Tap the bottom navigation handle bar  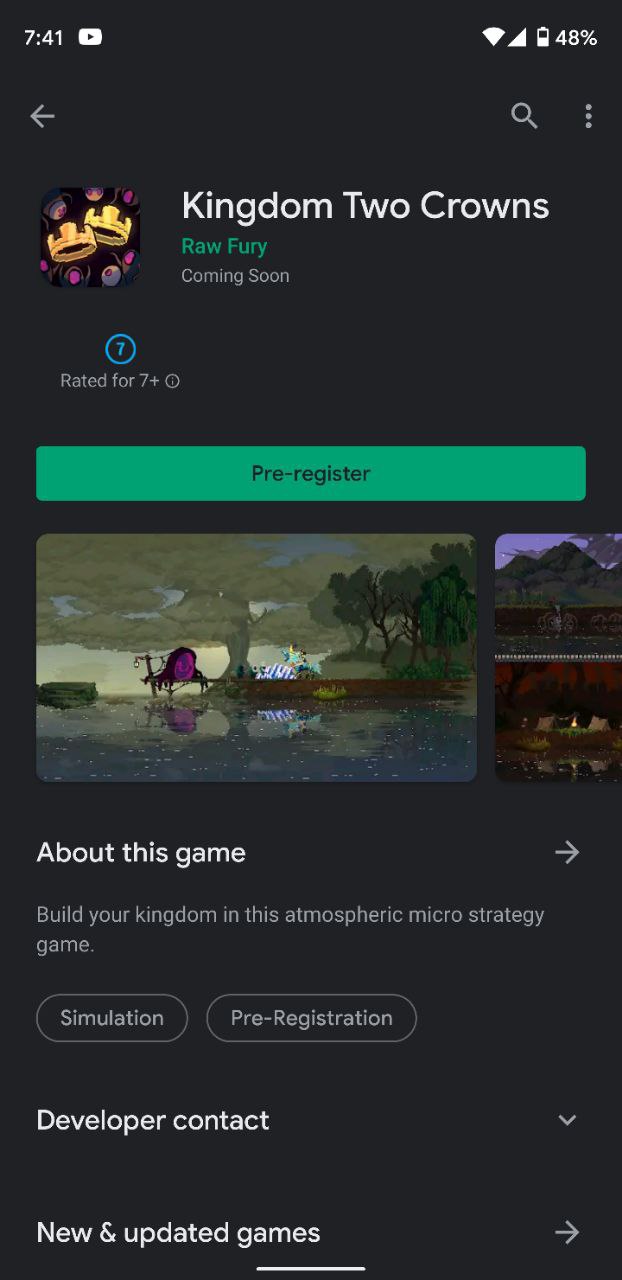311,1268
